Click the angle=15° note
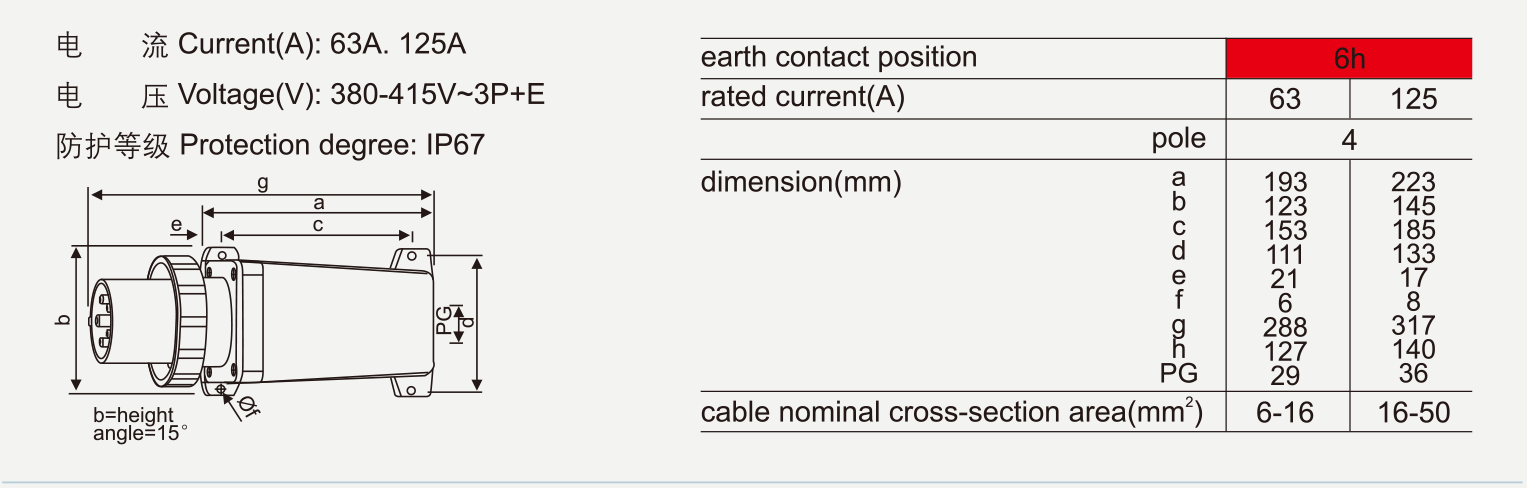The width and height of the screenshot is (1527, 488). (x=140, y=433)
